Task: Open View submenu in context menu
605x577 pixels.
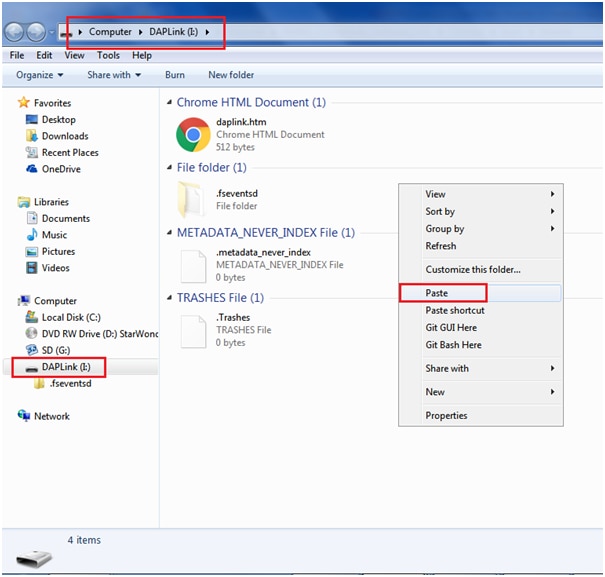Action: tap(481, 194)
